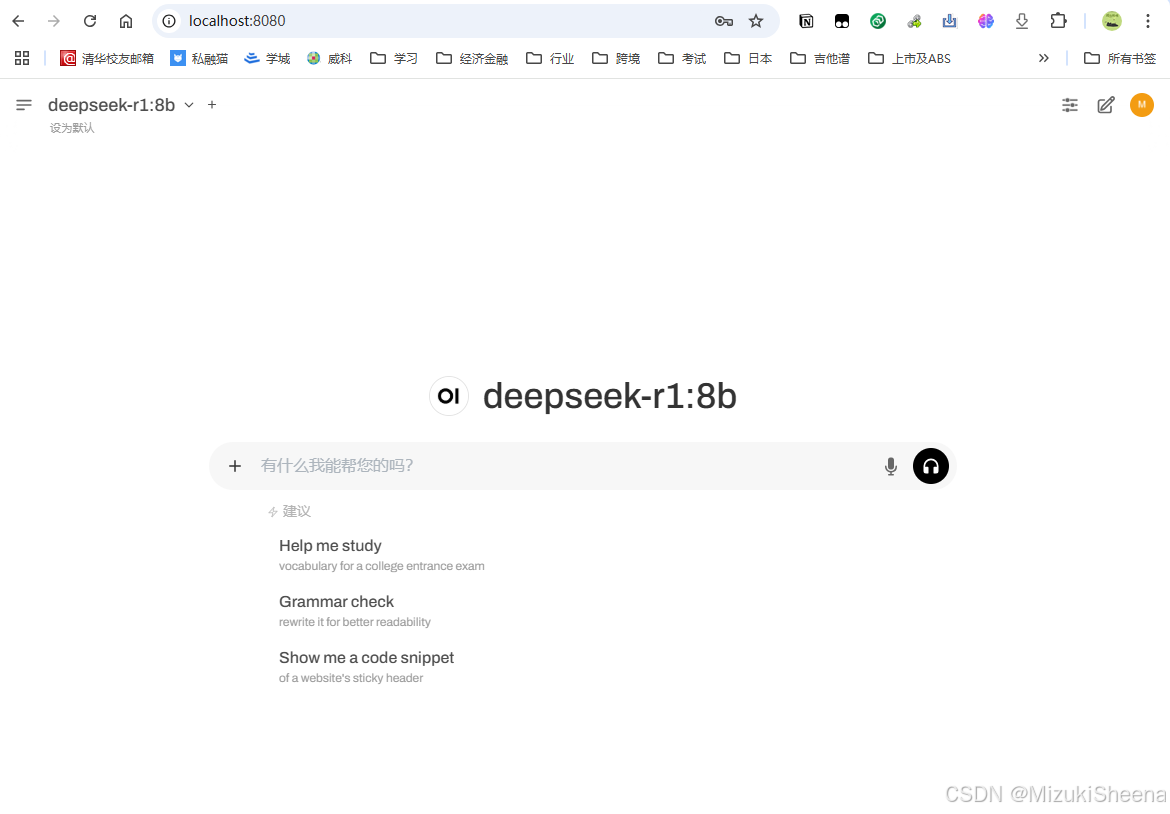1170x814 pixels.
Task: Open the sidebar hamburger menu
Action: coord(24,105)
